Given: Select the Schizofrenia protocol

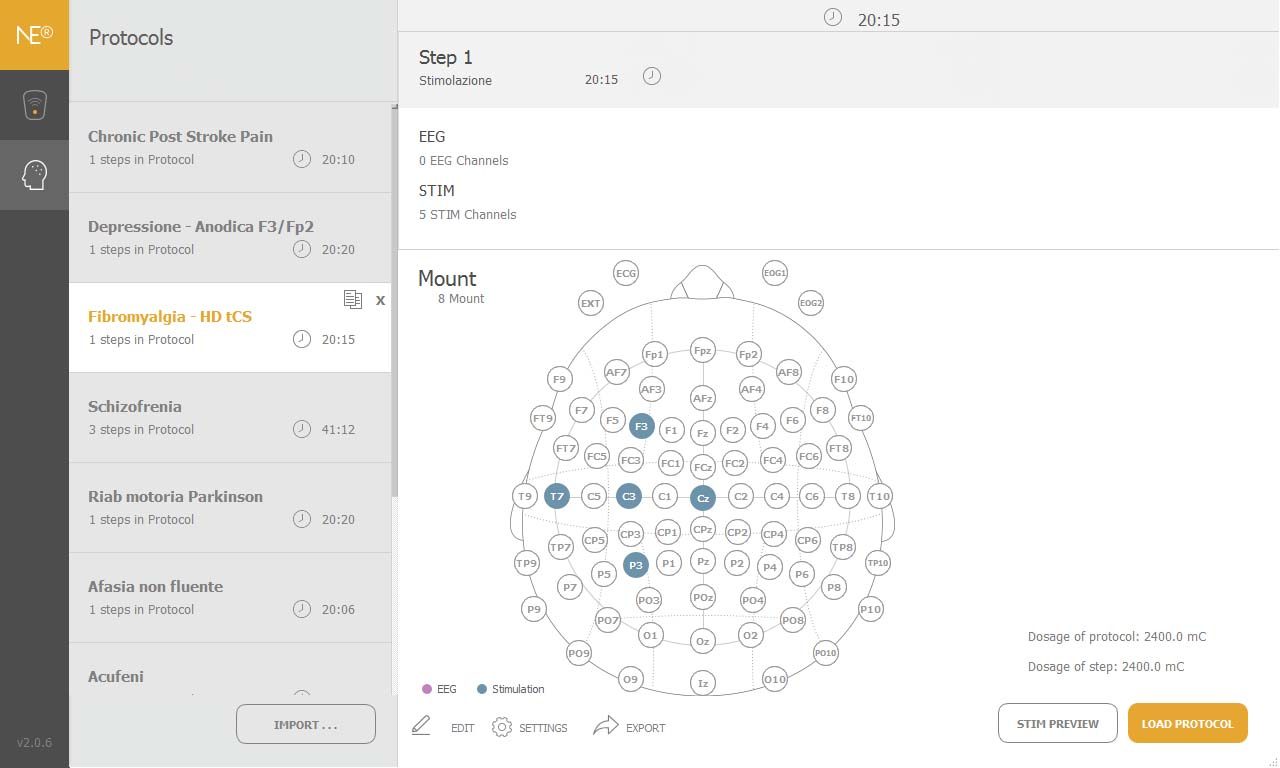Looking at the screenshot, I should click(230, 417).
